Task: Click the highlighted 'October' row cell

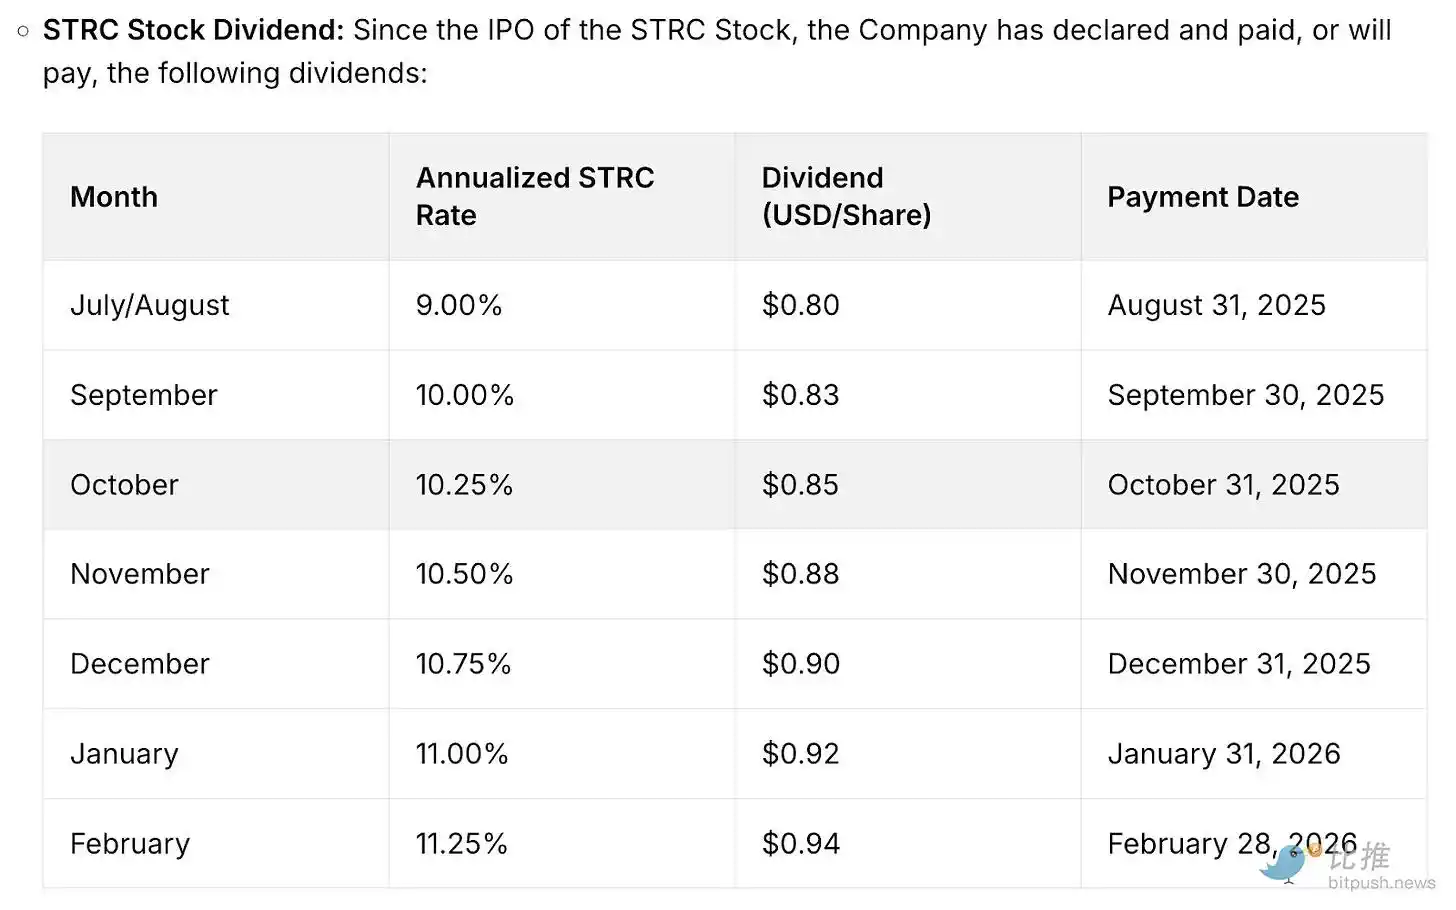Action: 124,485
